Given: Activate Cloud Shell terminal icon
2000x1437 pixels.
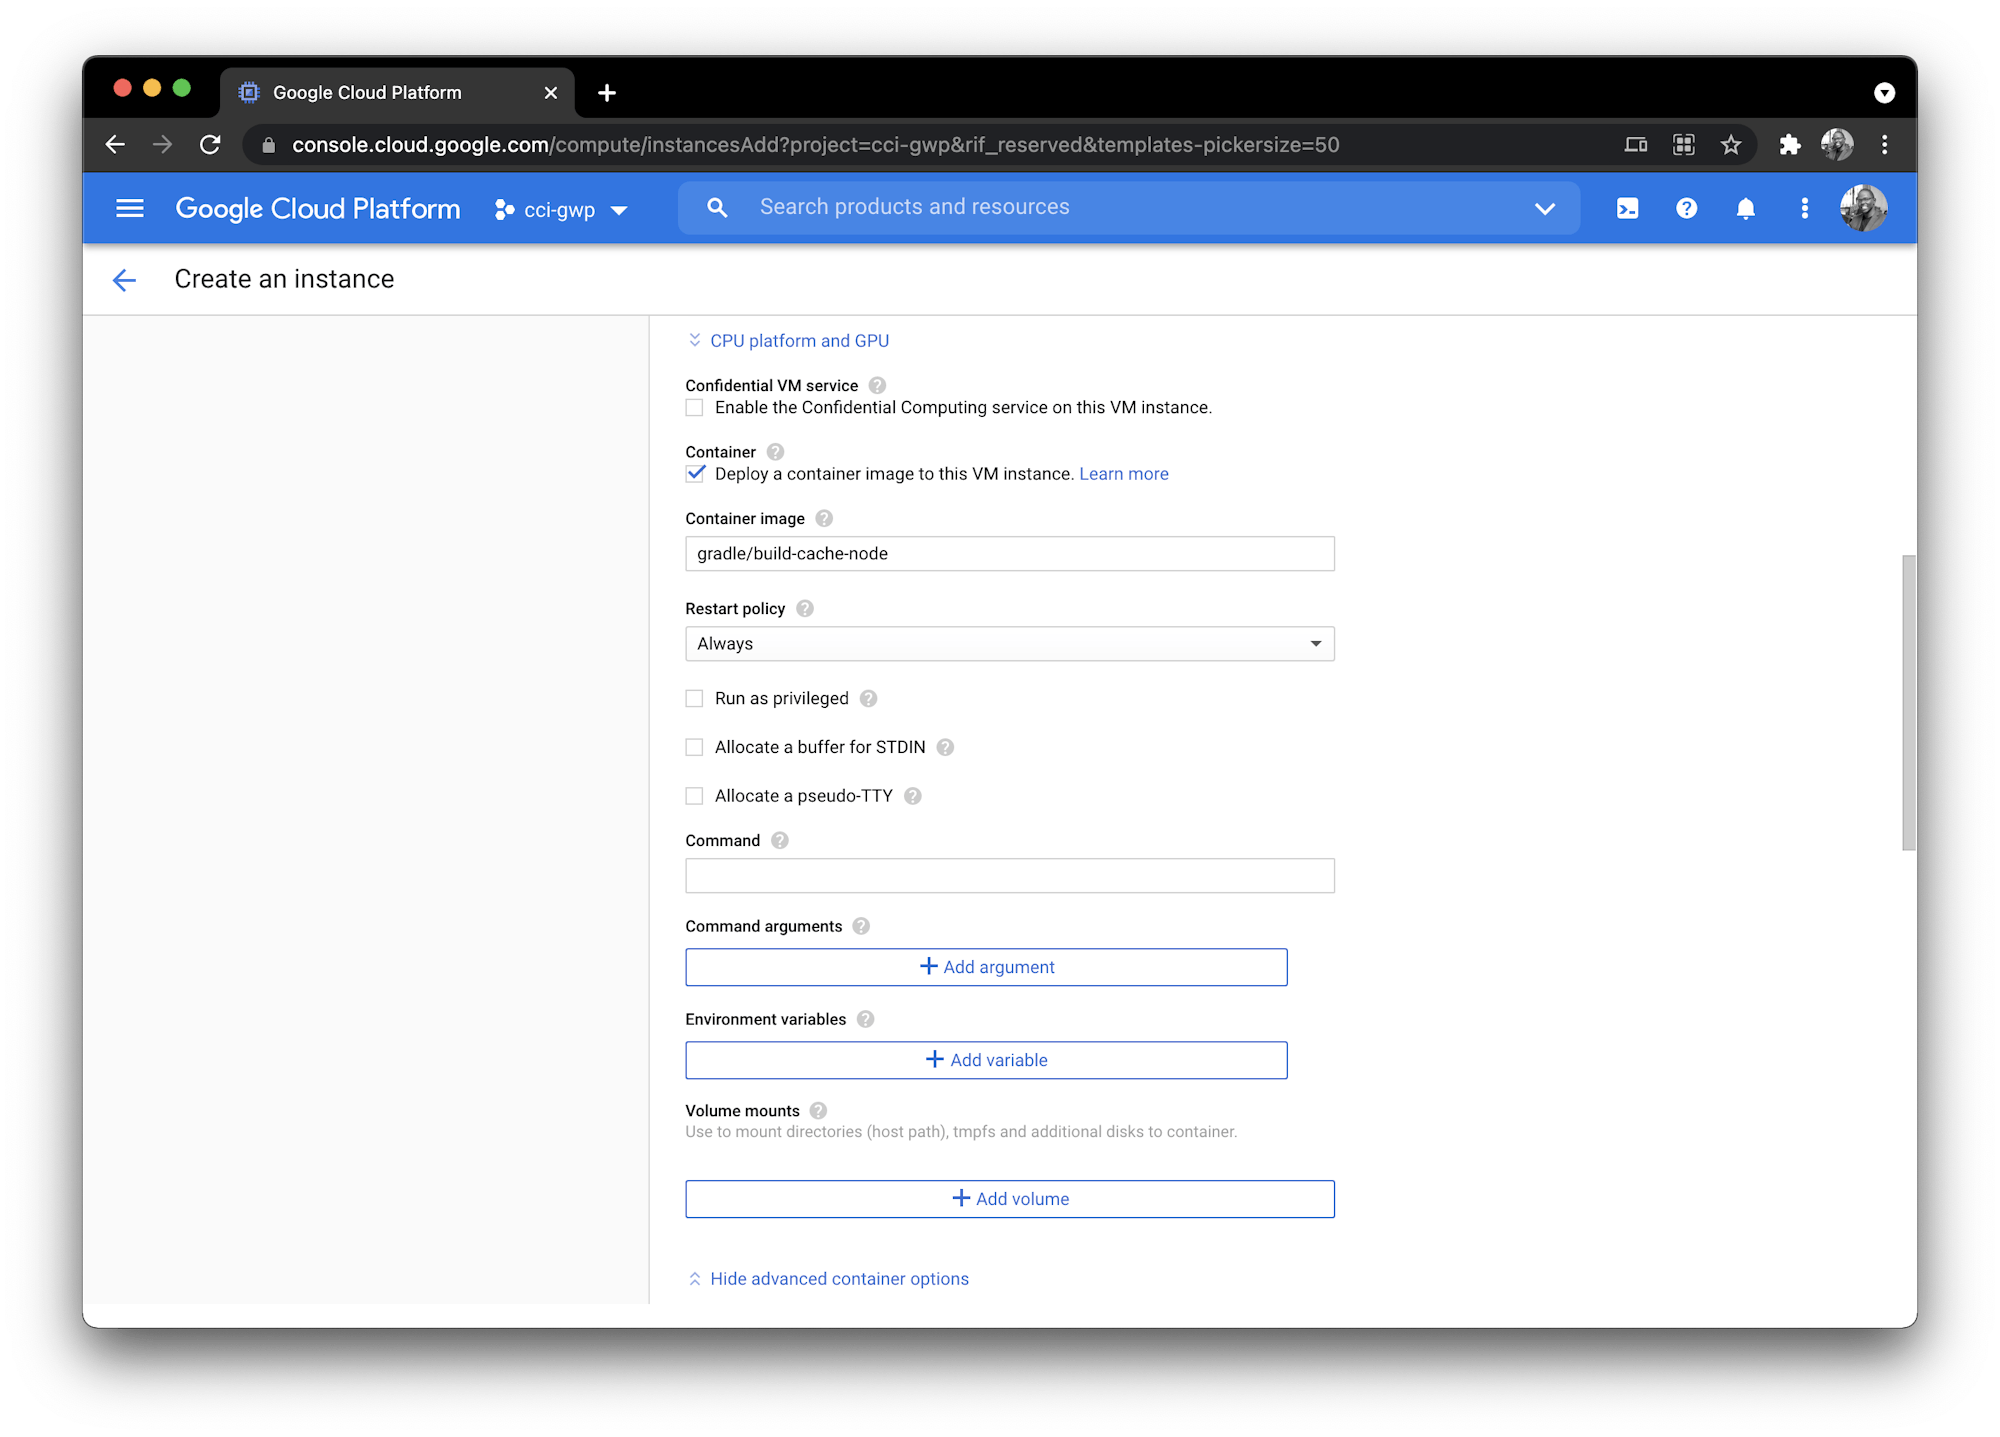Looking at the screenshot, I should pyautogui.click(x=1627, y=208).
